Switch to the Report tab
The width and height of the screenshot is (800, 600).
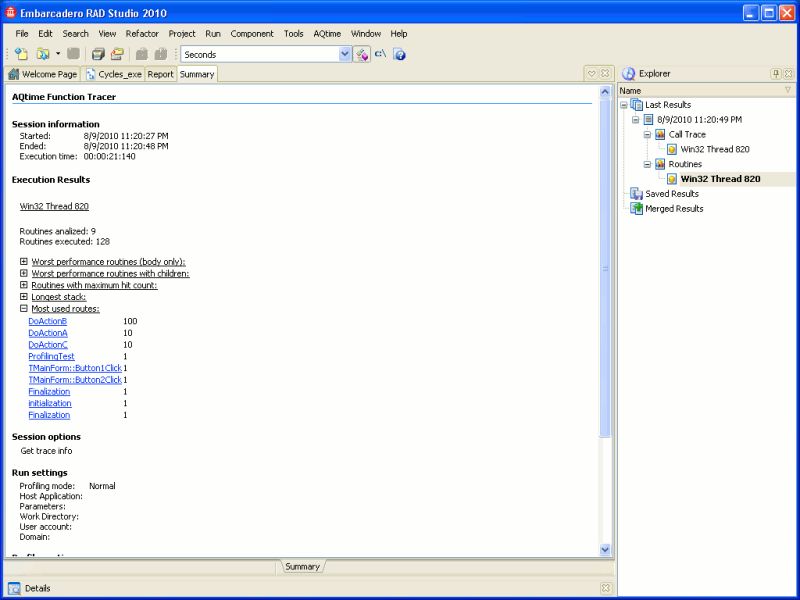[x=160, y=73]
